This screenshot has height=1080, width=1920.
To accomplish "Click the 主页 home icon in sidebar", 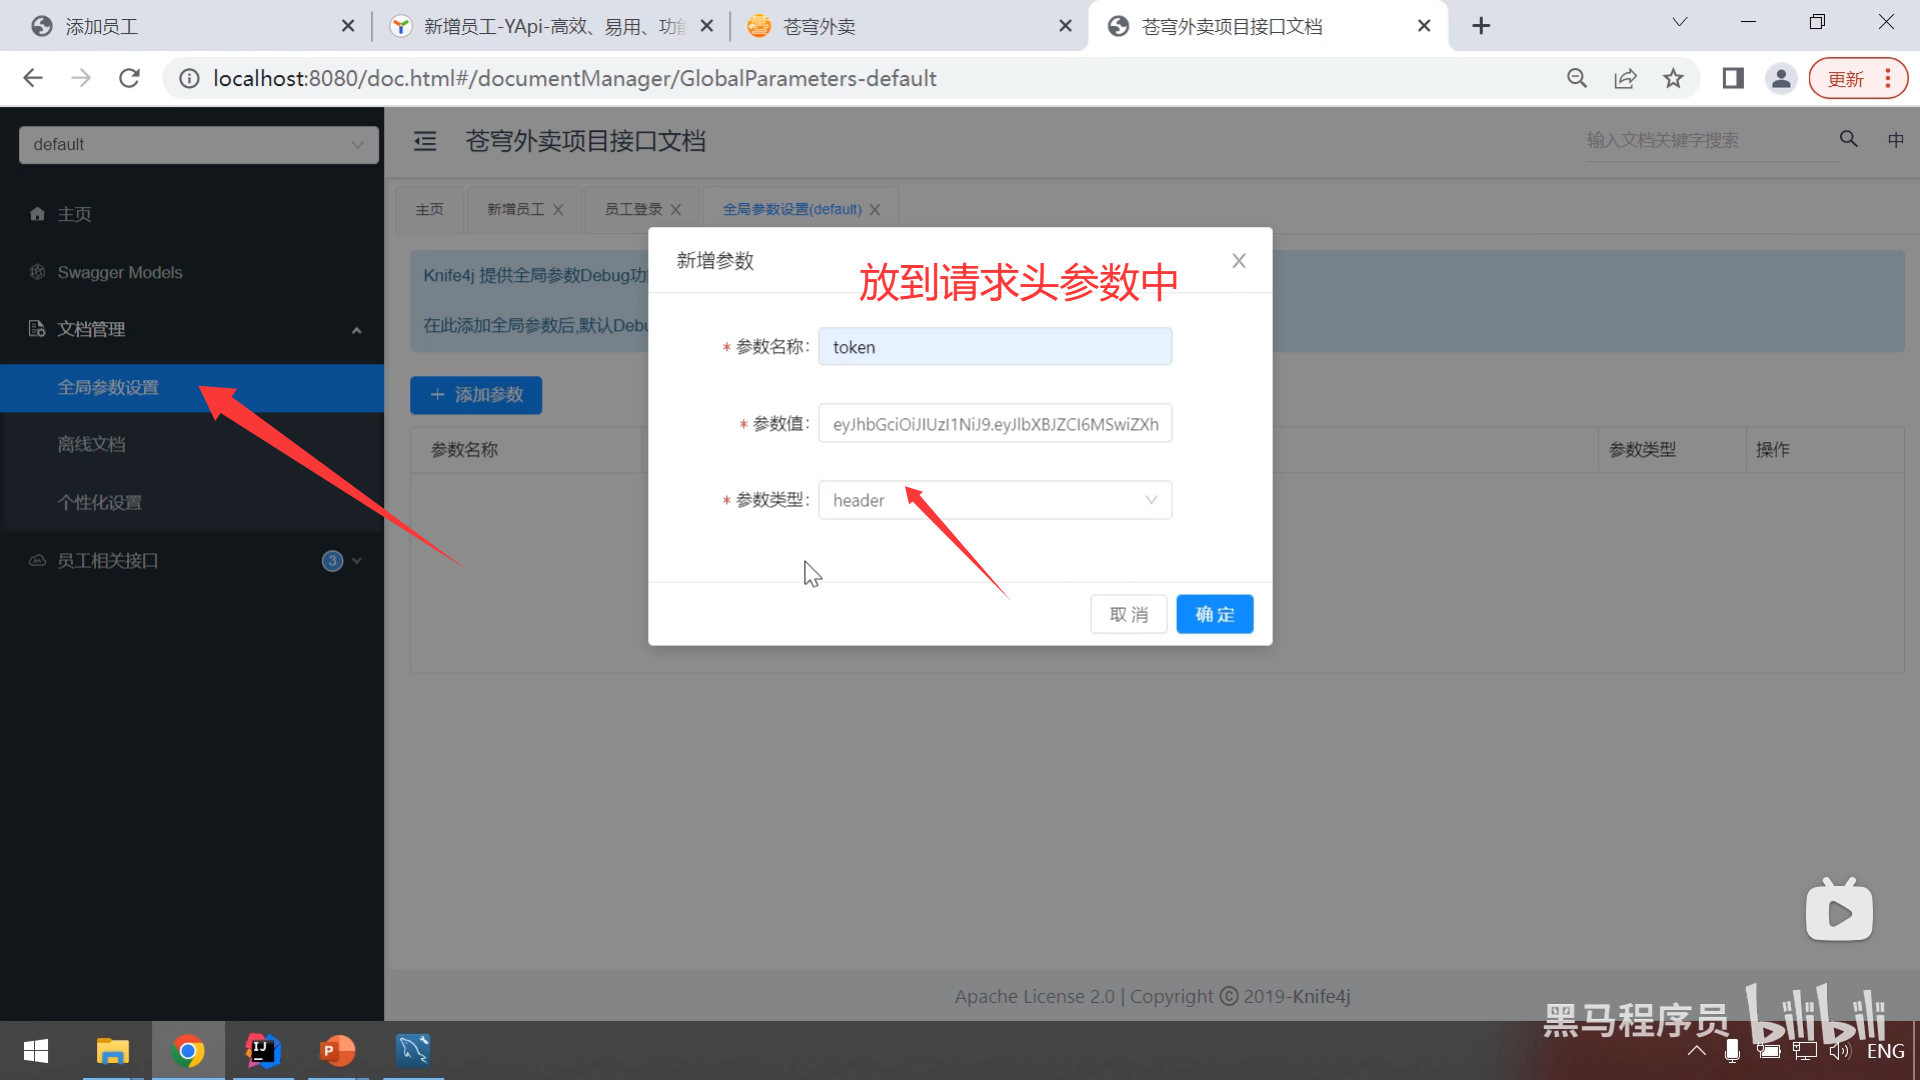I will tap(36, 213).
